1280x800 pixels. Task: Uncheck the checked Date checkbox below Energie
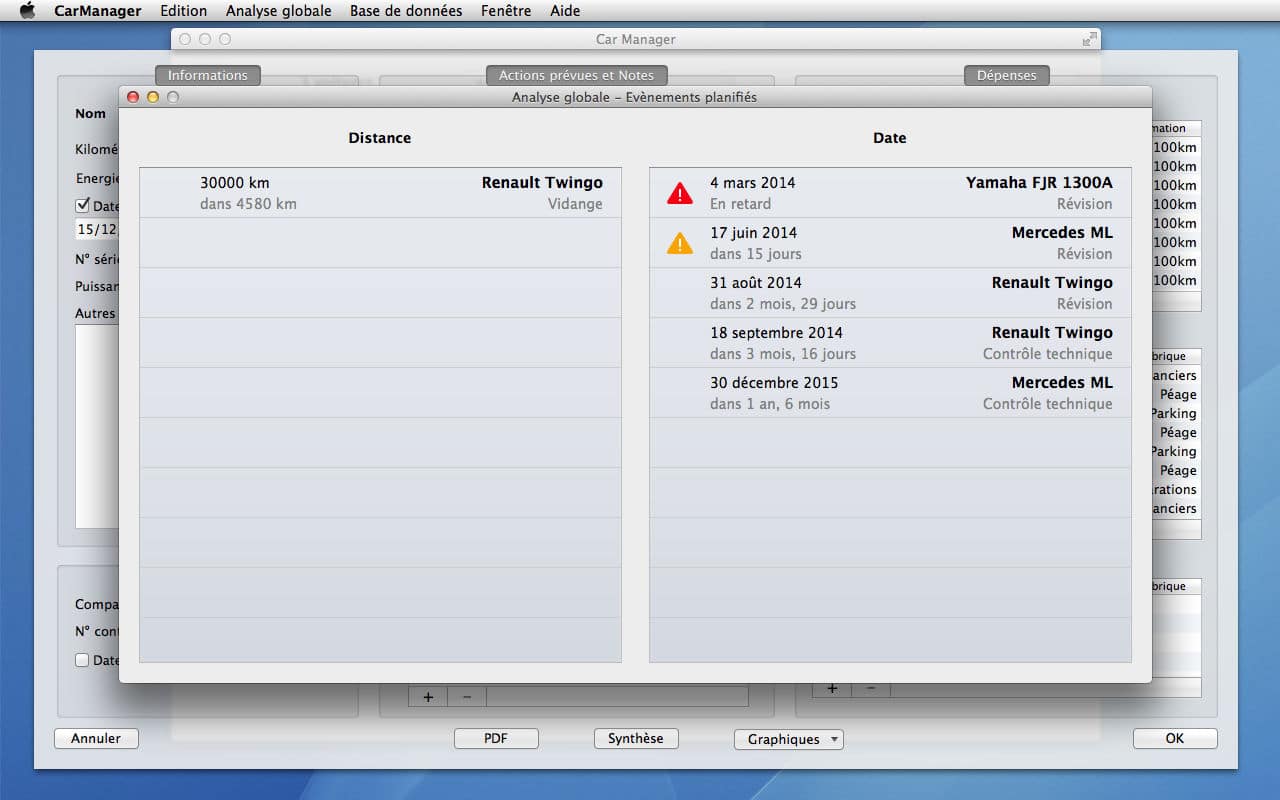pos(83,206)
